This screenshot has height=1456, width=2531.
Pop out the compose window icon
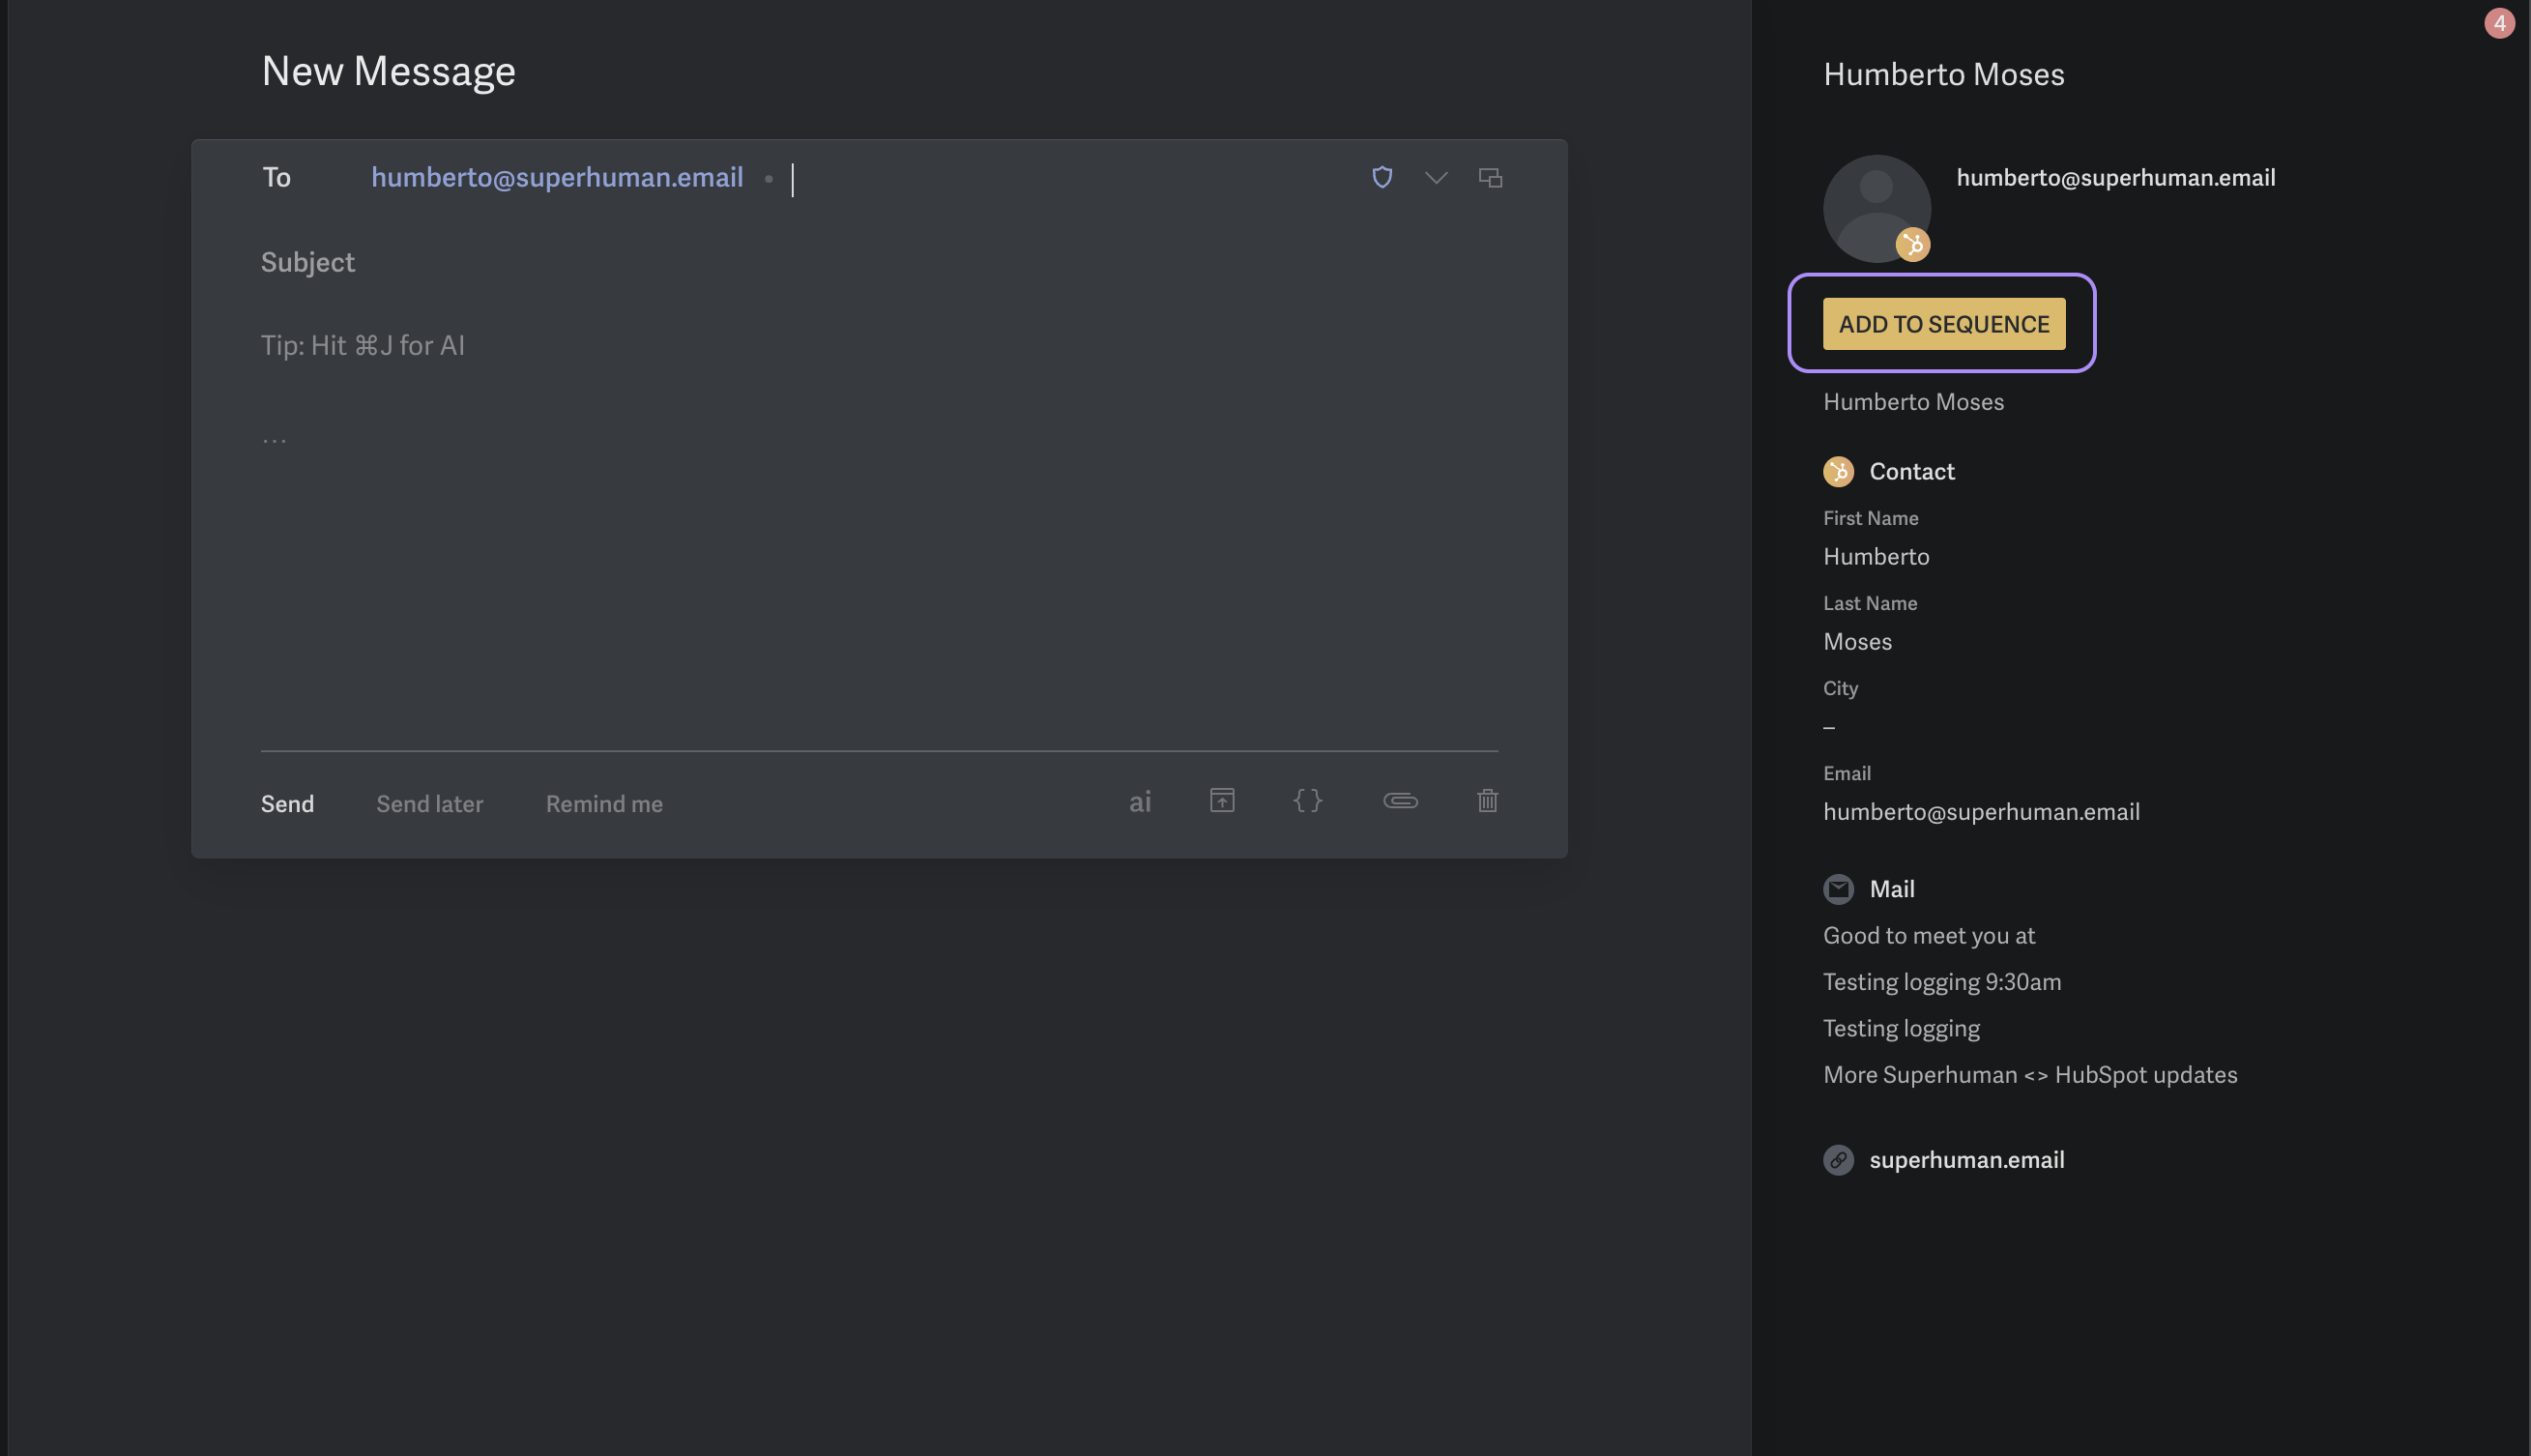[1490, 177]
